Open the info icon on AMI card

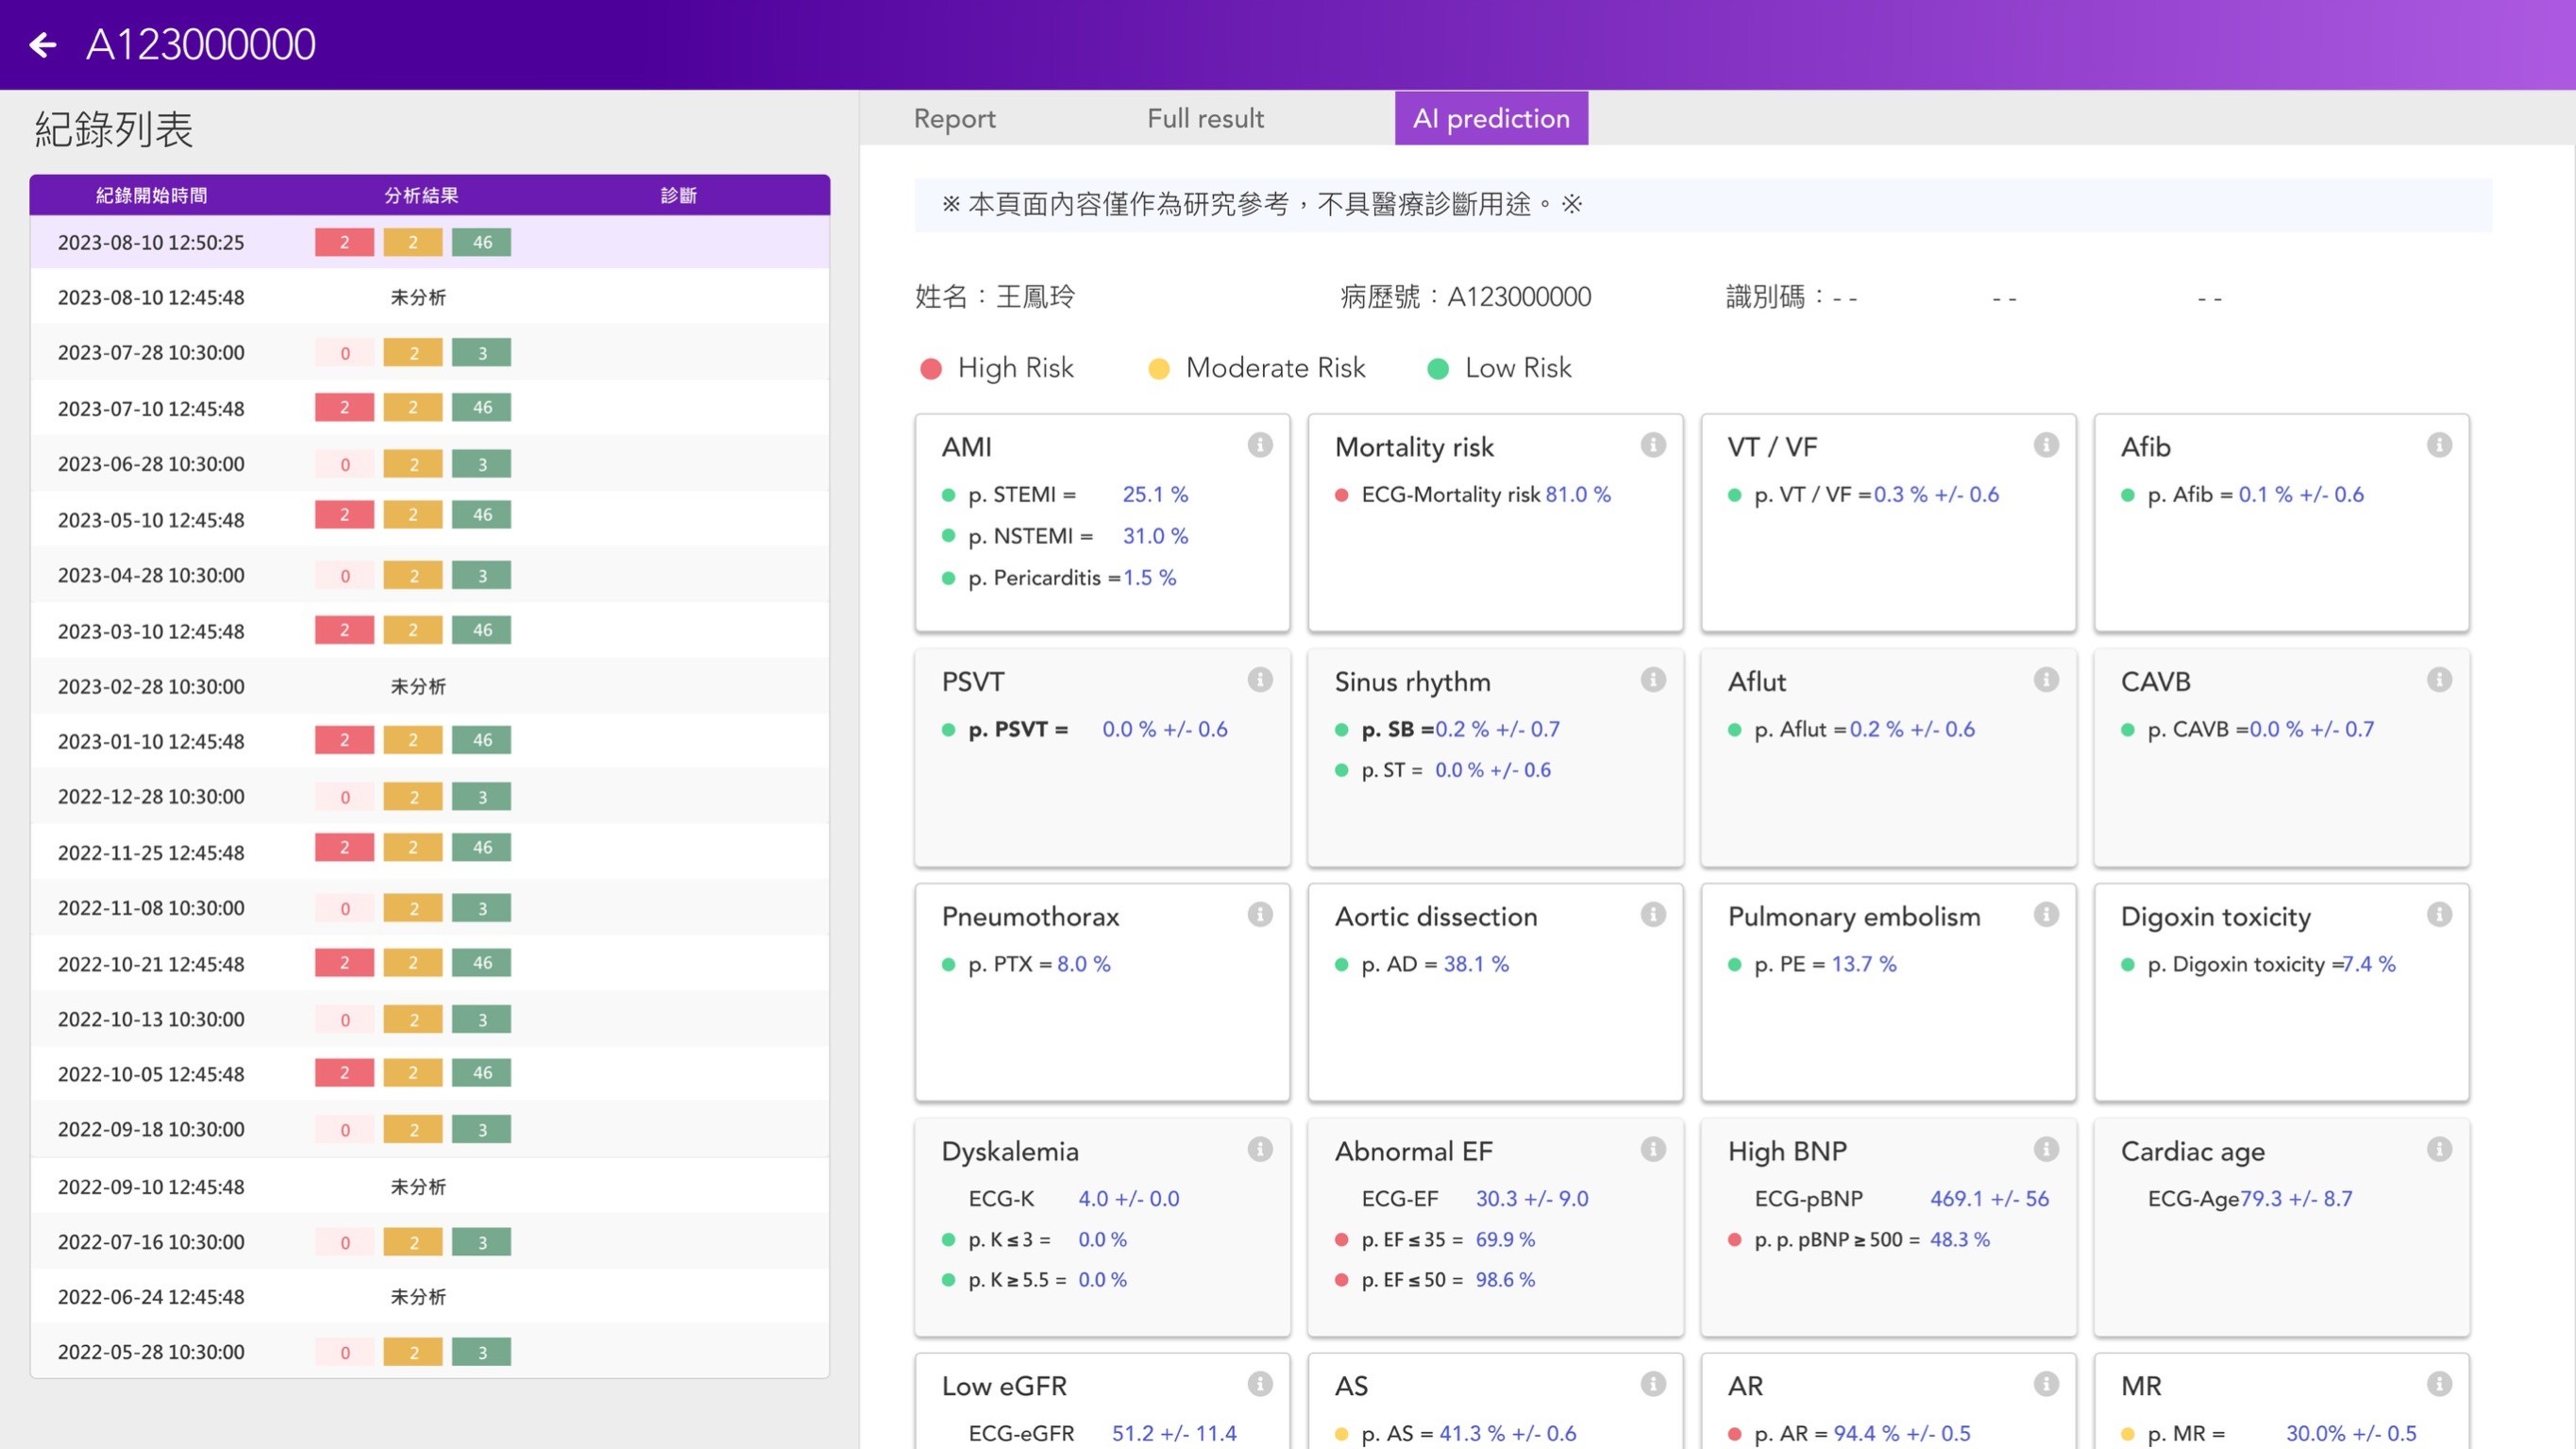click(1260, 445)
